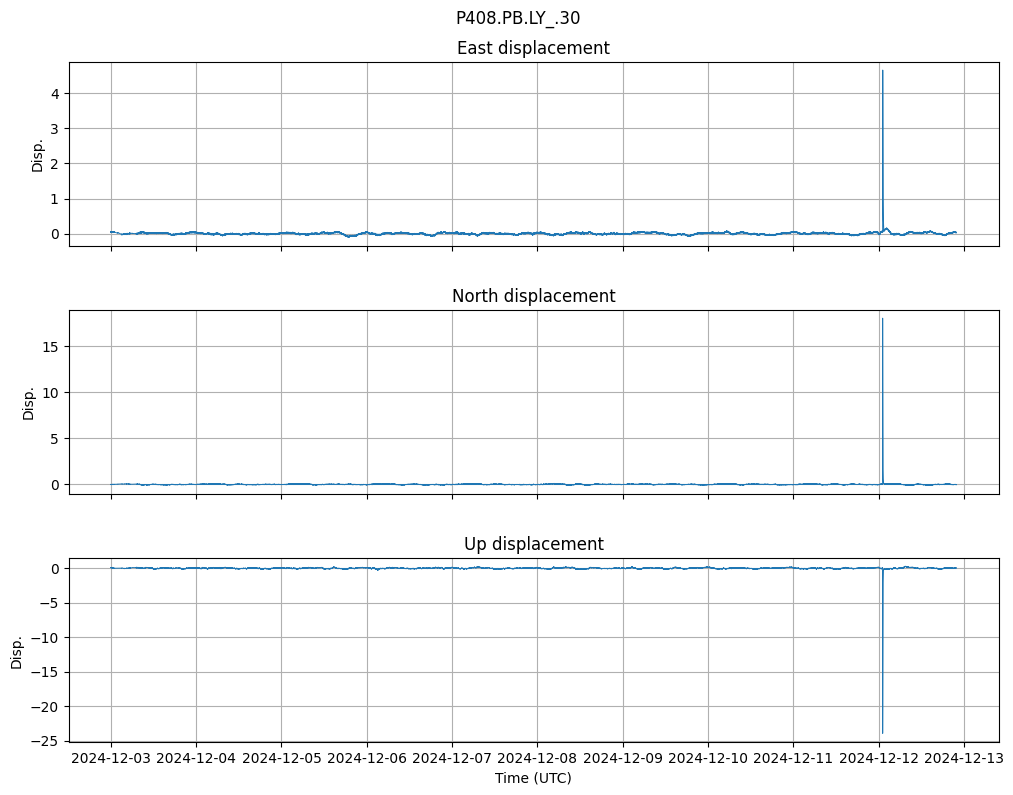Select the 2024-12-12 date tick label

(x=879, y=759)
